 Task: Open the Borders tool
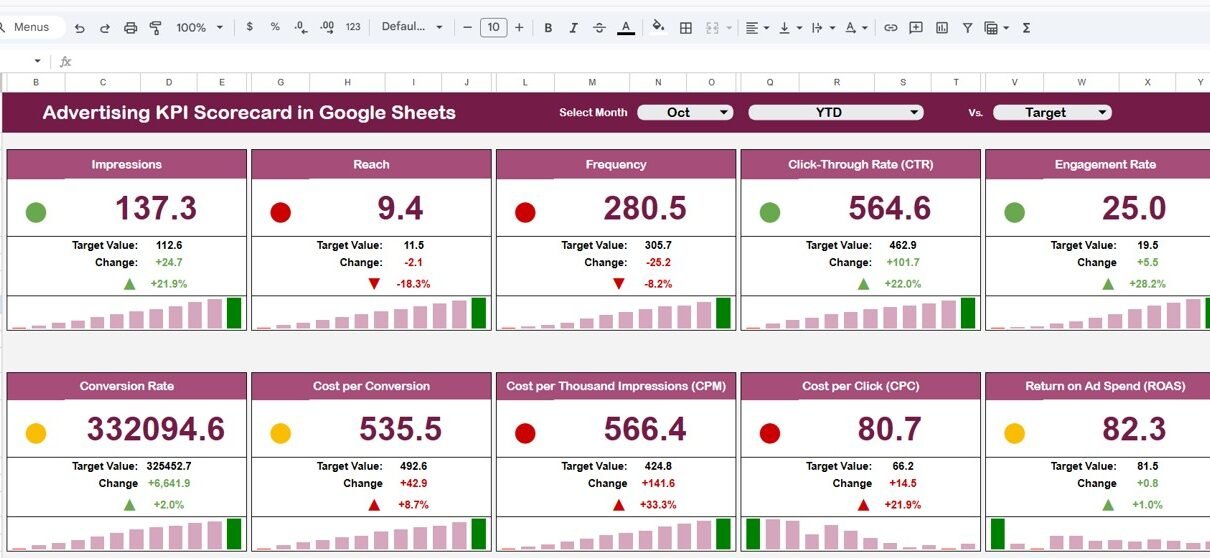point(686,28)
